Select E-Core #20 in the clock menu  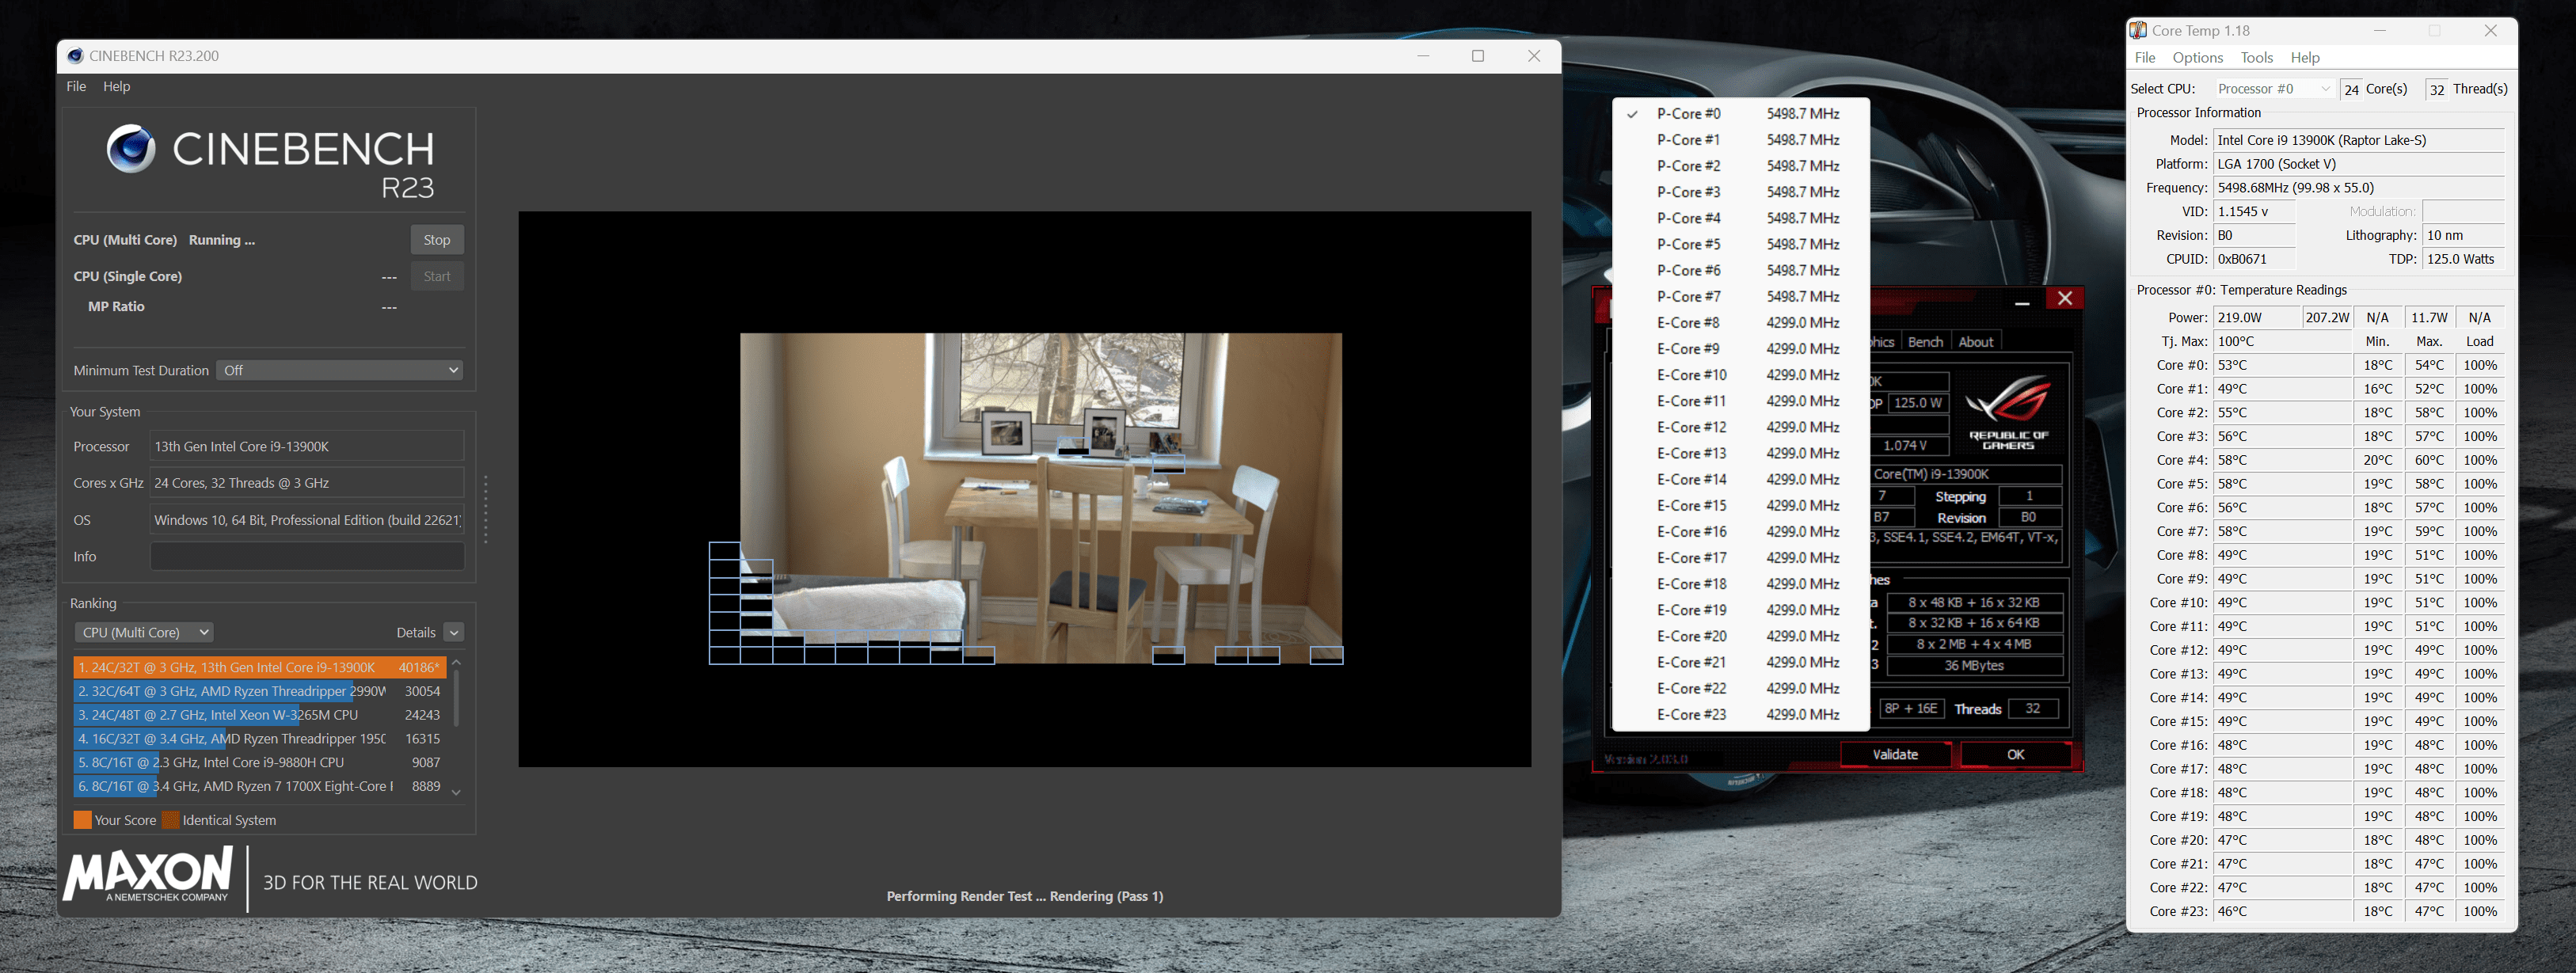(1740, 636)
